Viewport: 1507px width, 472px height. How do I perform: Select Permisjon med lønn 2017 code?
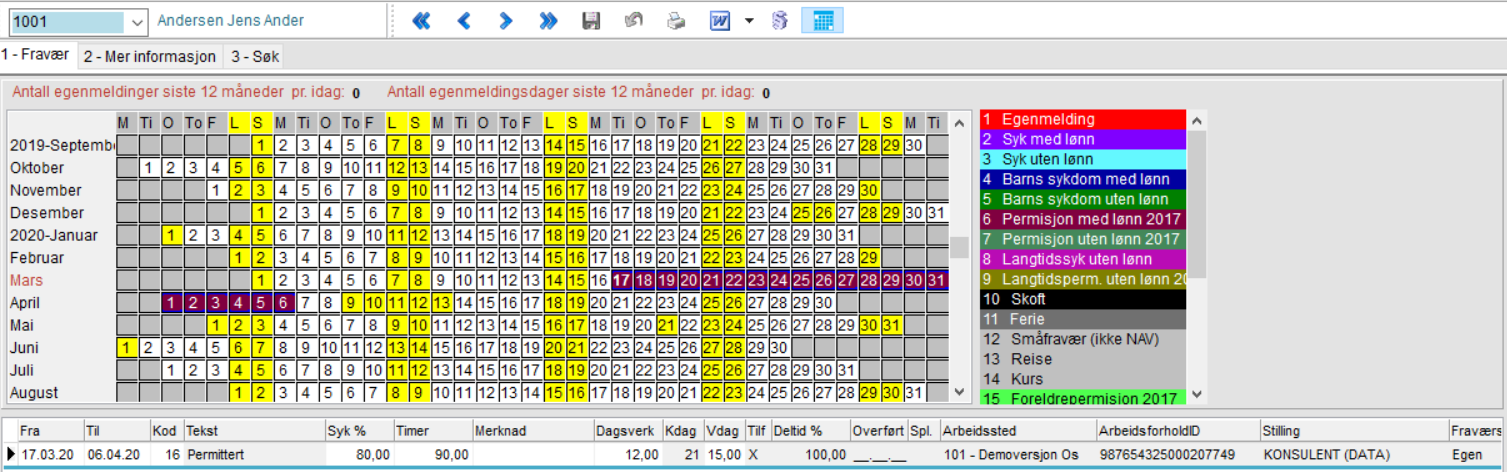[x=1082, y=219]
